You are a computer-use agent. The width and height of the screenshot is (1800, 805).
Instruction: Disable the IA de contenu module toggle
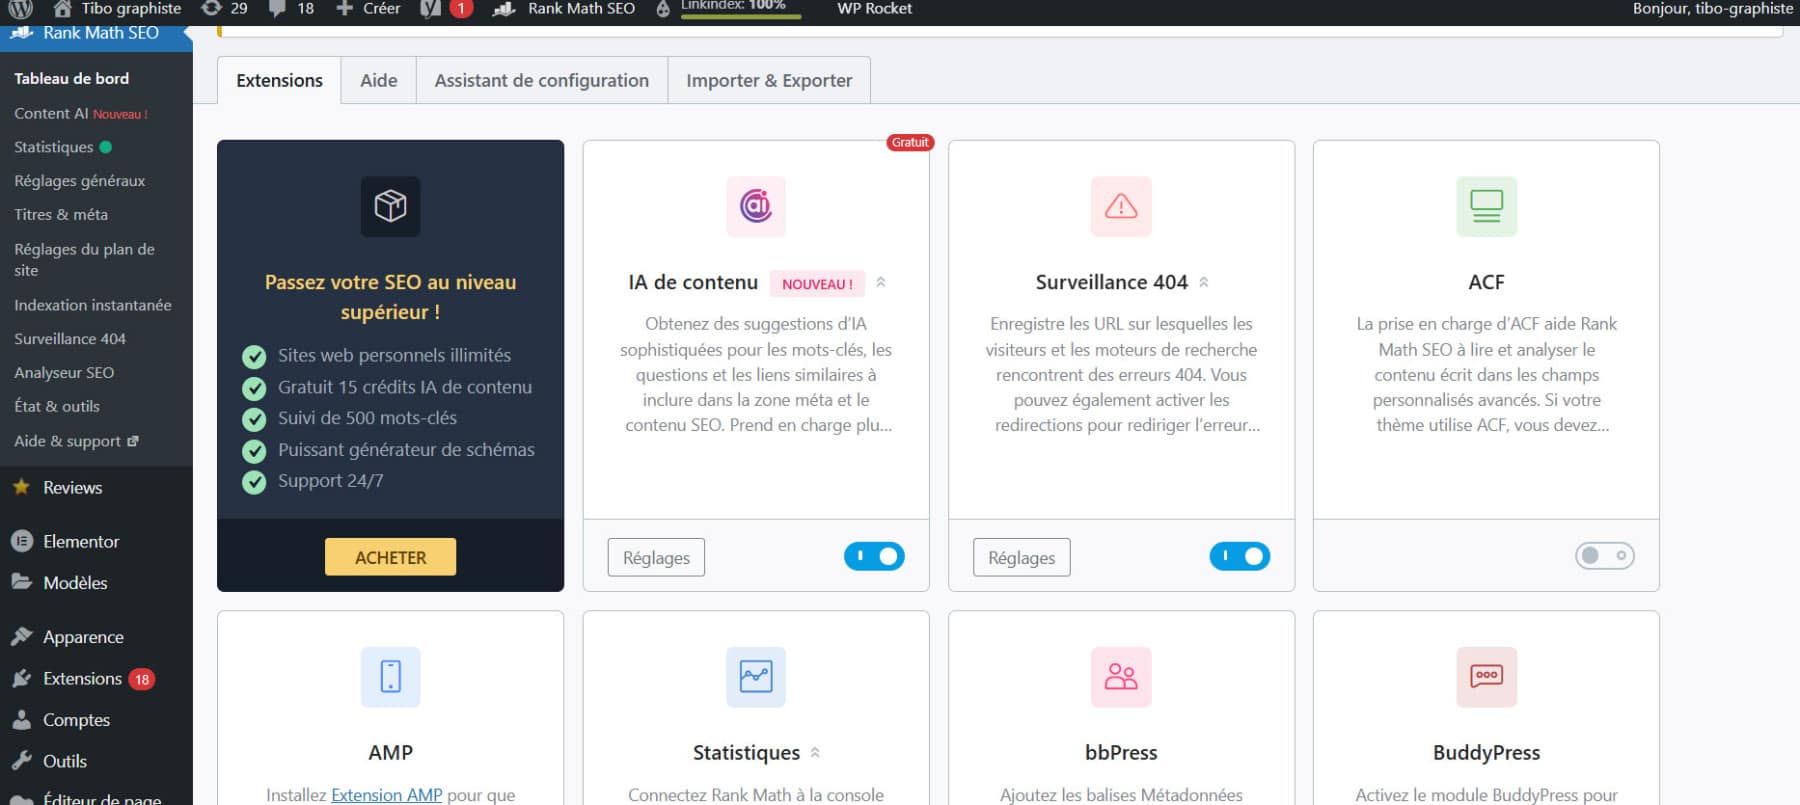[874, 556]
